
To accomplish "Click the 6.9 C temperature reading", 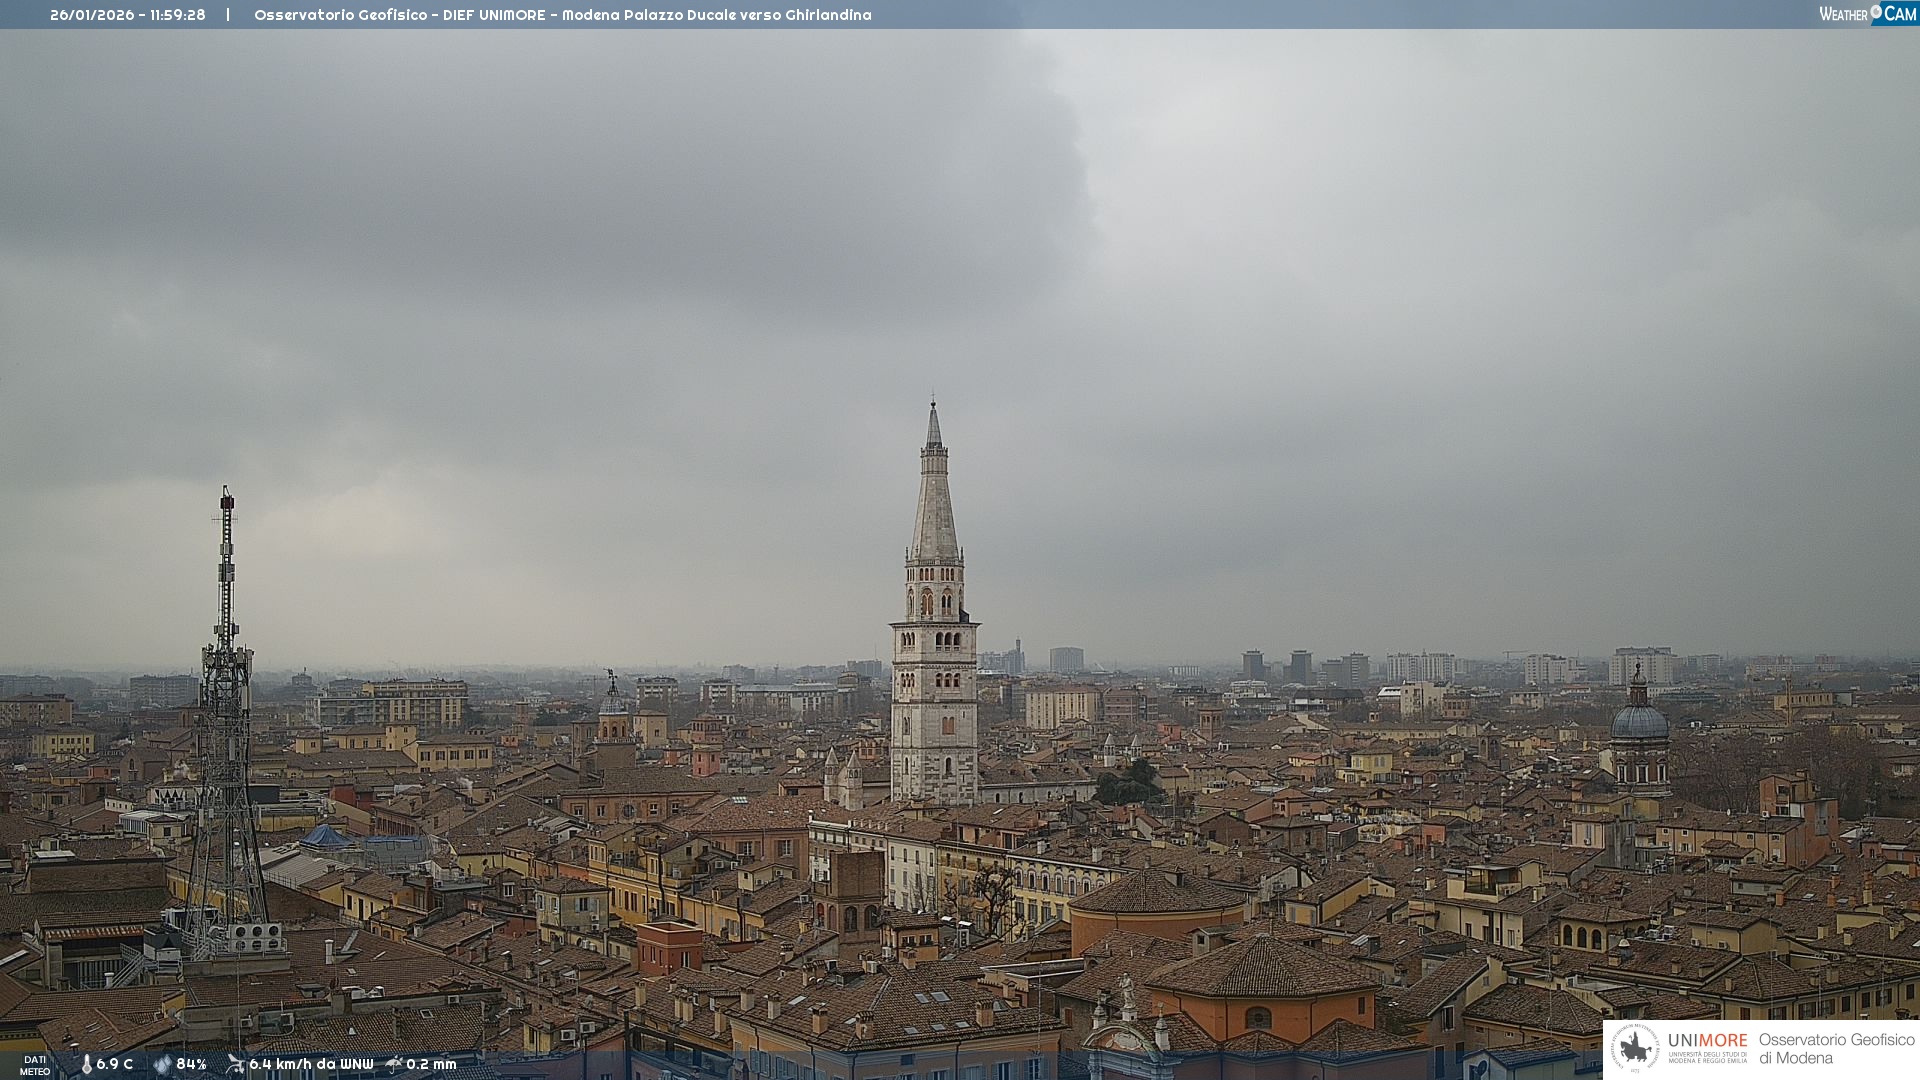I will [x=114, y=1064].
